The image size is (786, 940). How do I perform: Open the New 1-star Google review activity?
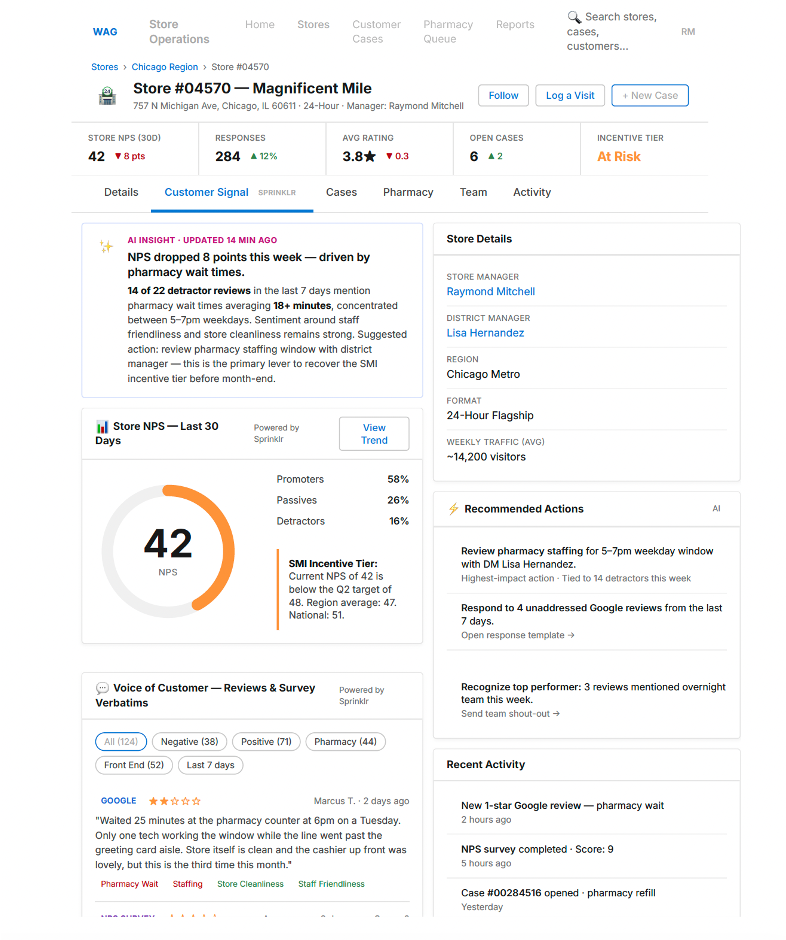588,813
